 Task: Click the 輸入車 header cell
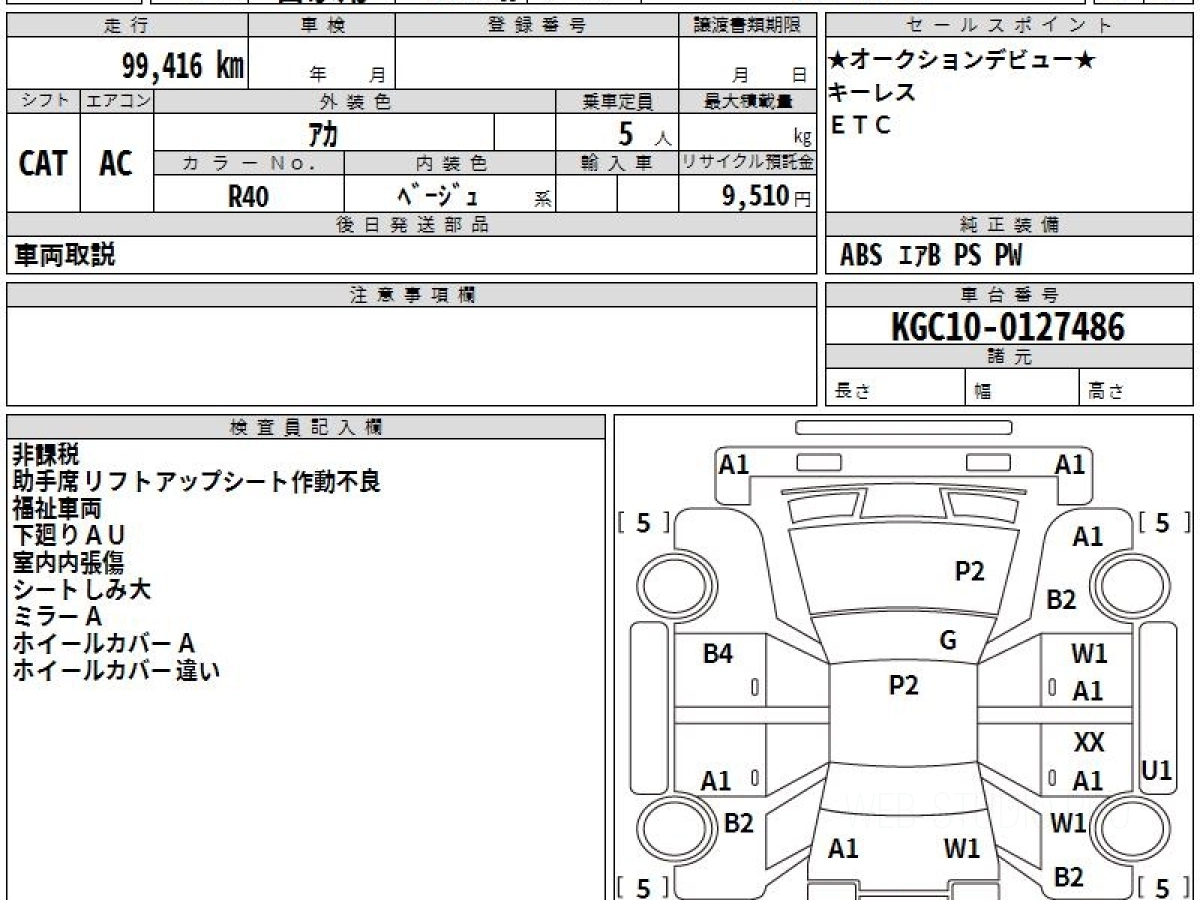tap(617, 163)
